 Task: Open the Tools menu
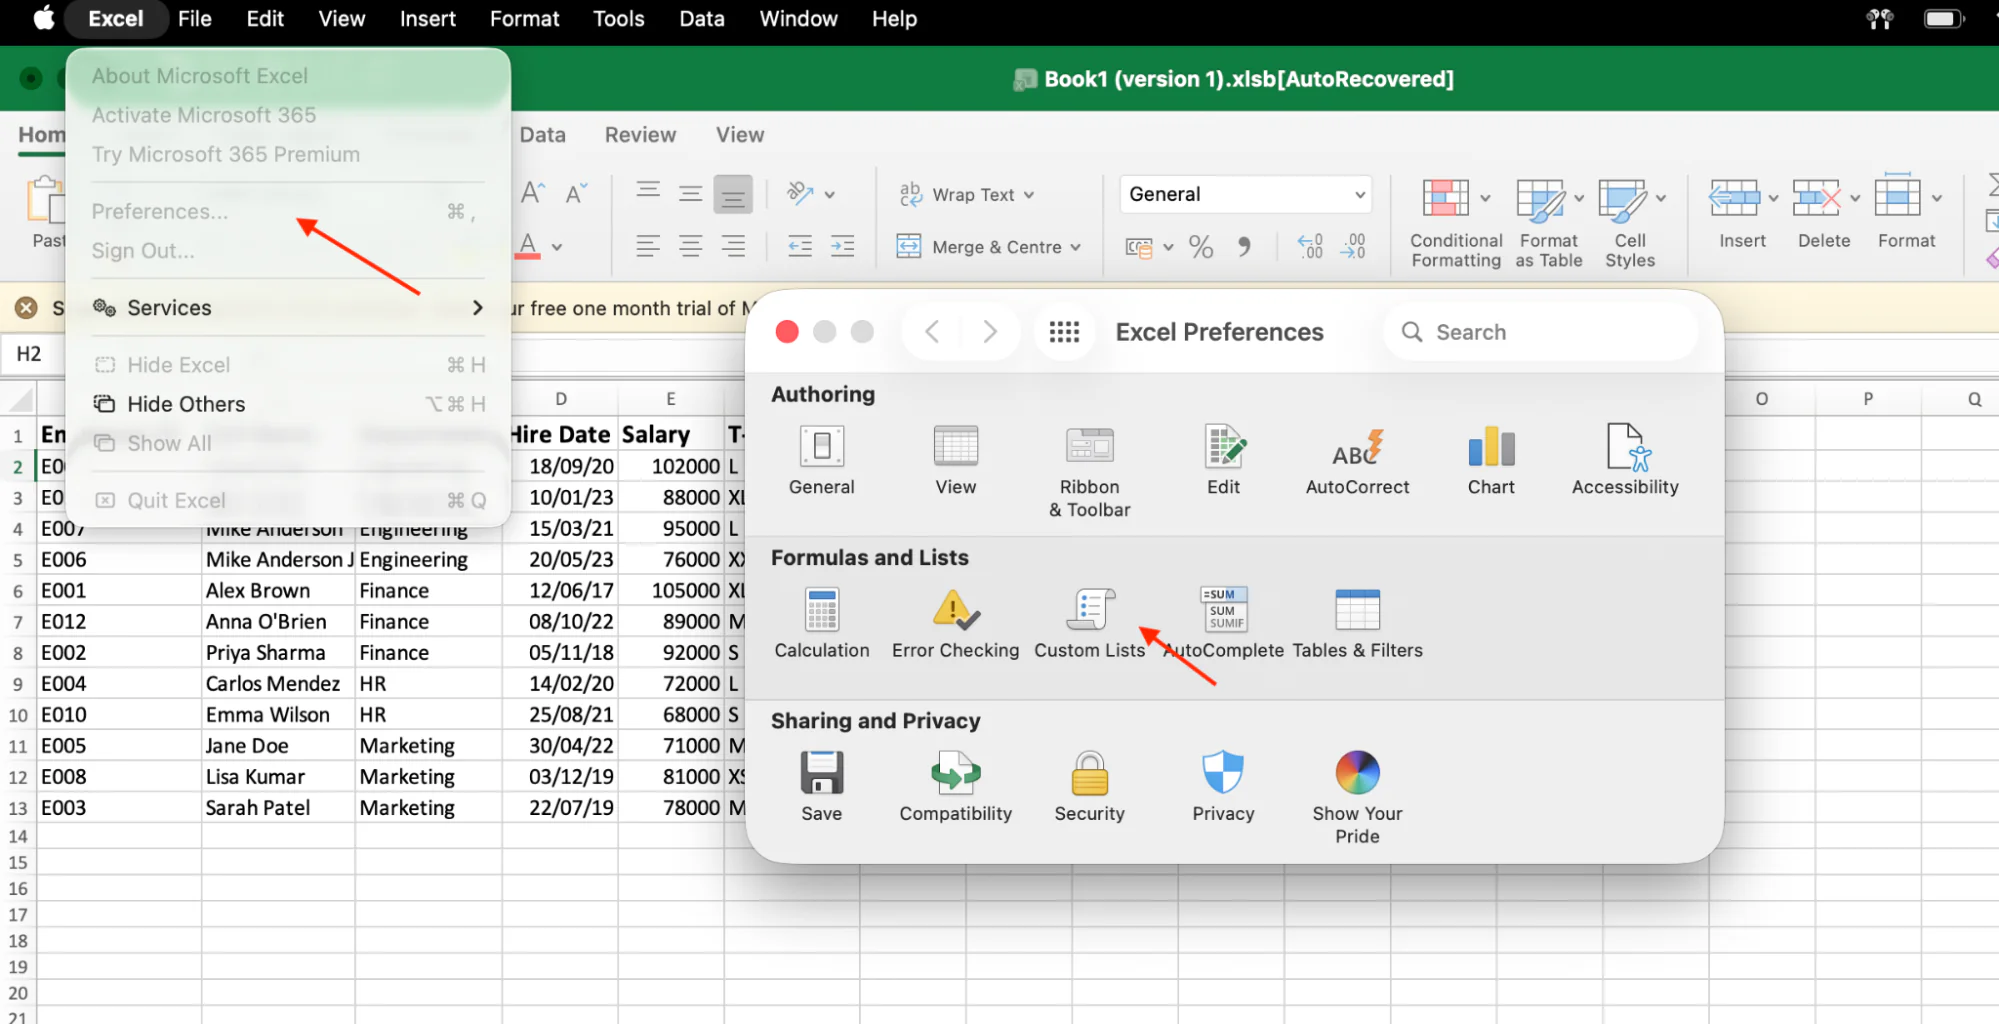click(x=618, y=19)
